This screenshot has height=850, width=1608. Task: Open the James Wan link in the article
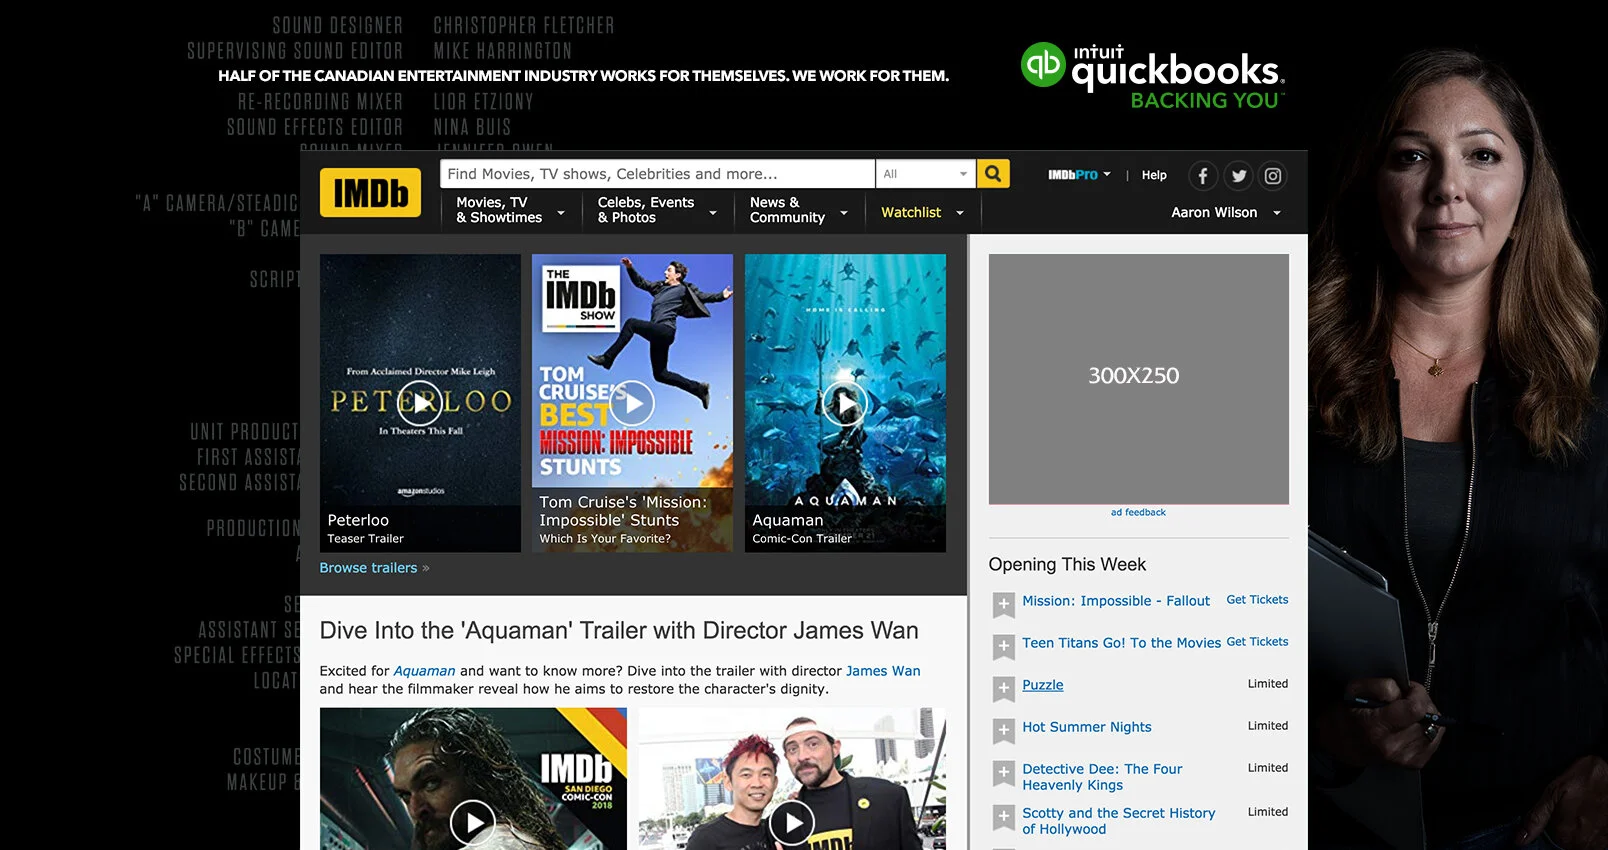point(883,671)
